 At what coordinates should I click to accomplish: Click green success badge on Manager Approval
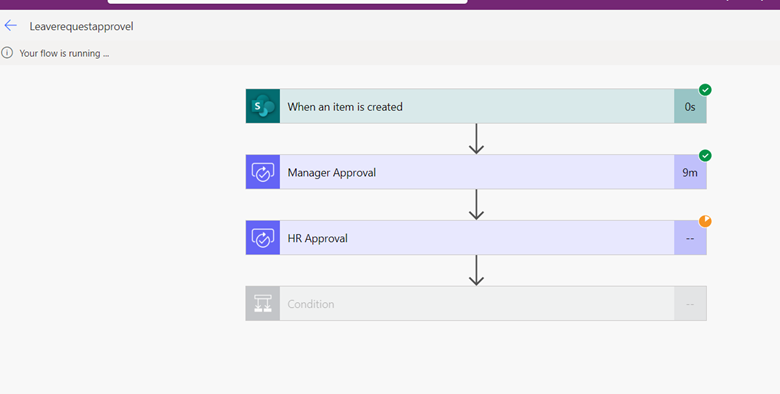point(705,156)
